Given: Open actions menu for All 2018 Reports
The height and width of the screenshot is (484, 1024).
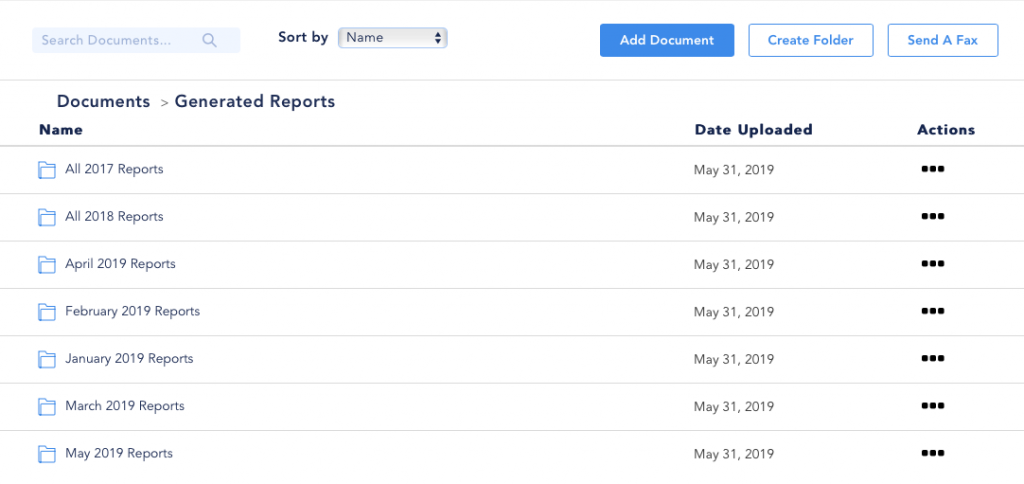Looking at the screenshot, I should (933, 216).
